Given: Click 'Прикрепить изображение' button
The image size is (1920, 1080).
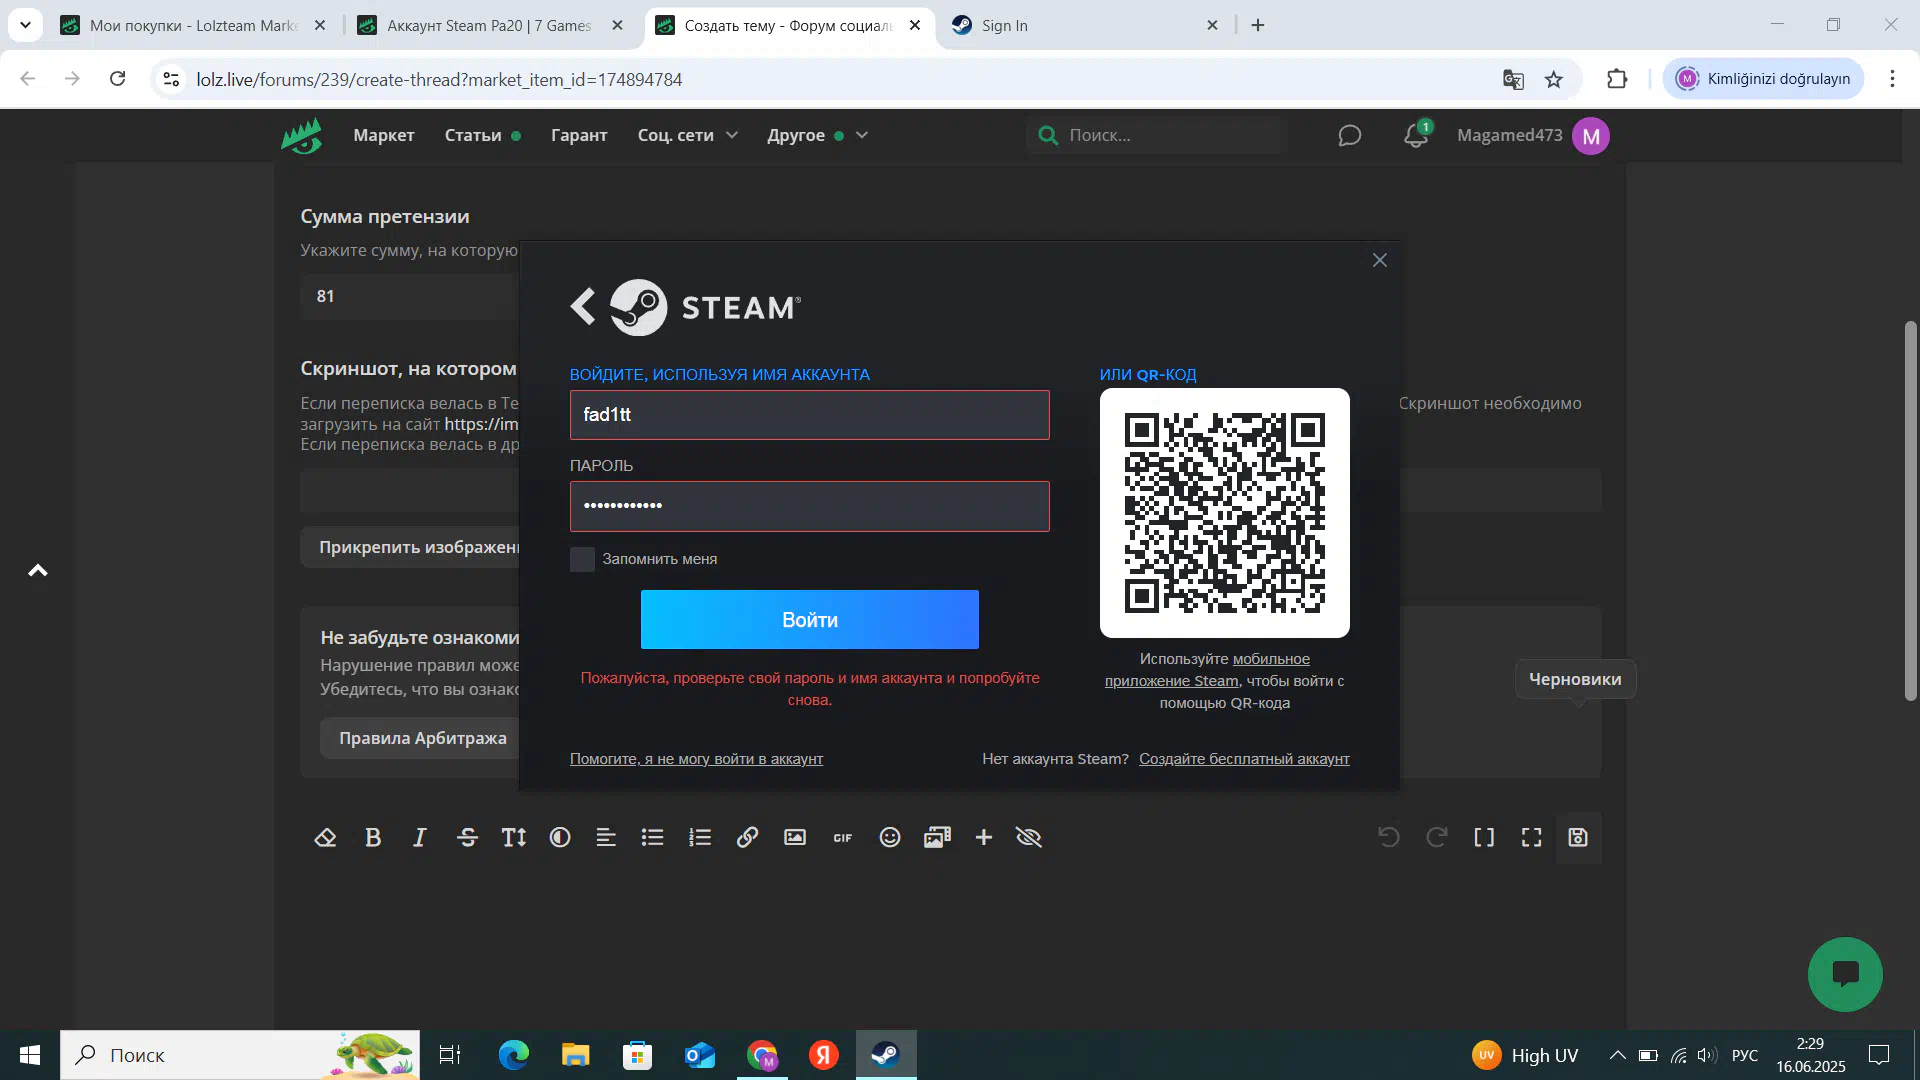Looking at the screenshot, I should (419, 547).
